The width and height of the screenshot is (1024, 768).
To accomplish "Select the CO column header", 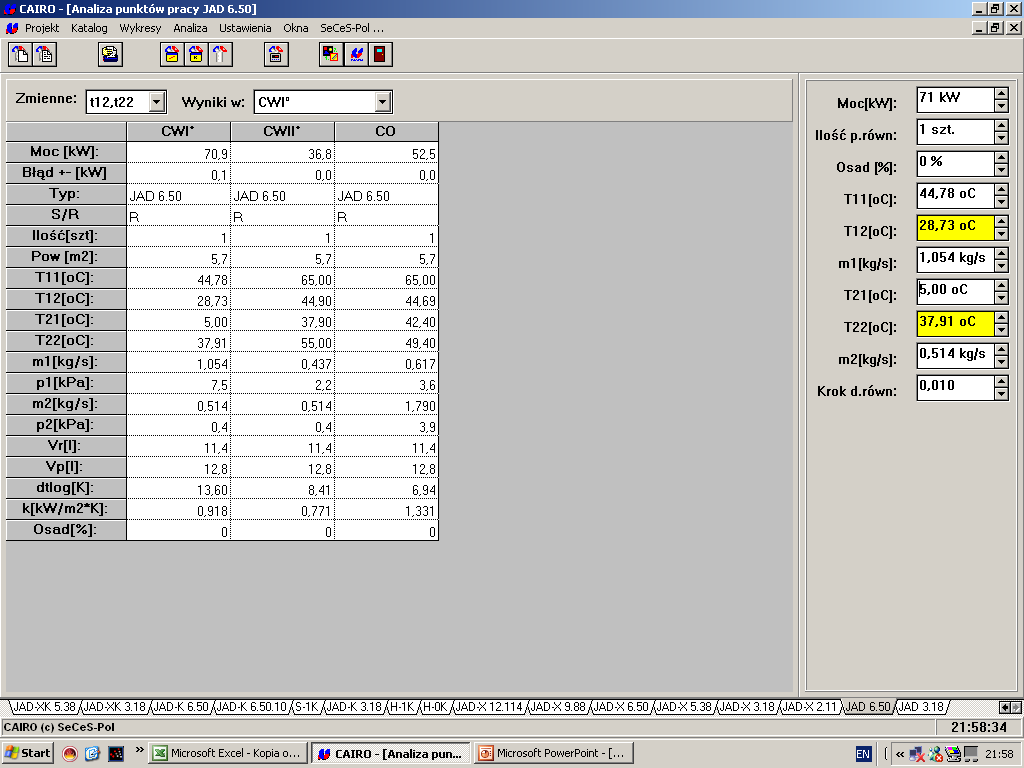I will [x=386, y=131].
